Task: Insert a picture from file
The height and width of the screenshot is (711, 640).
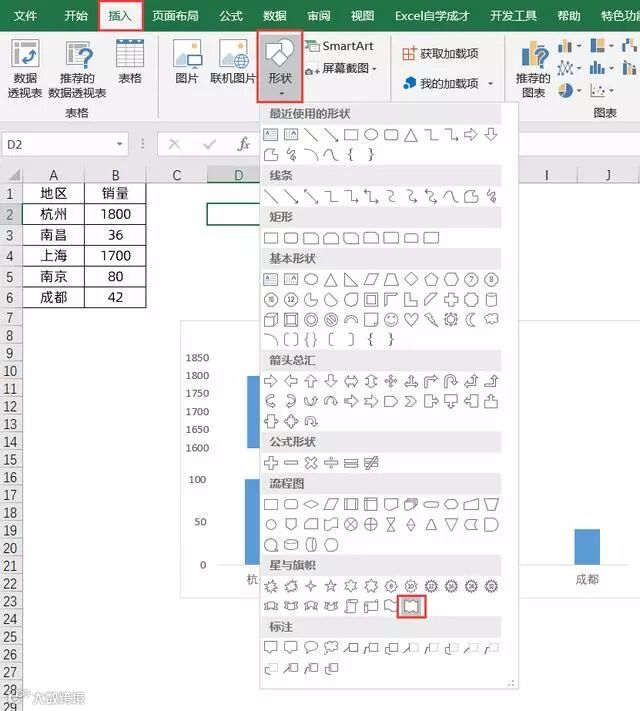Action: pos(187,62)
